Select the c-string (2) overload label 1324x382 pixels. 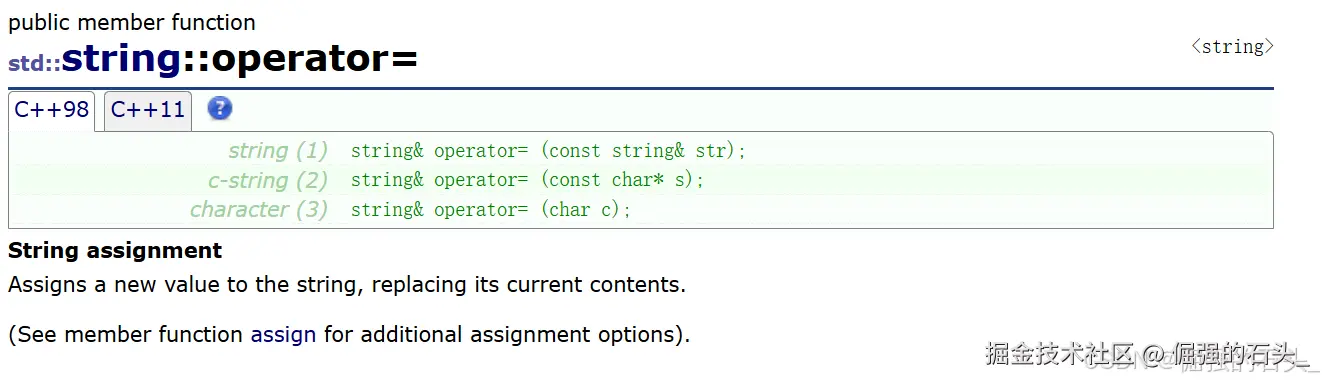click(268, 180)
